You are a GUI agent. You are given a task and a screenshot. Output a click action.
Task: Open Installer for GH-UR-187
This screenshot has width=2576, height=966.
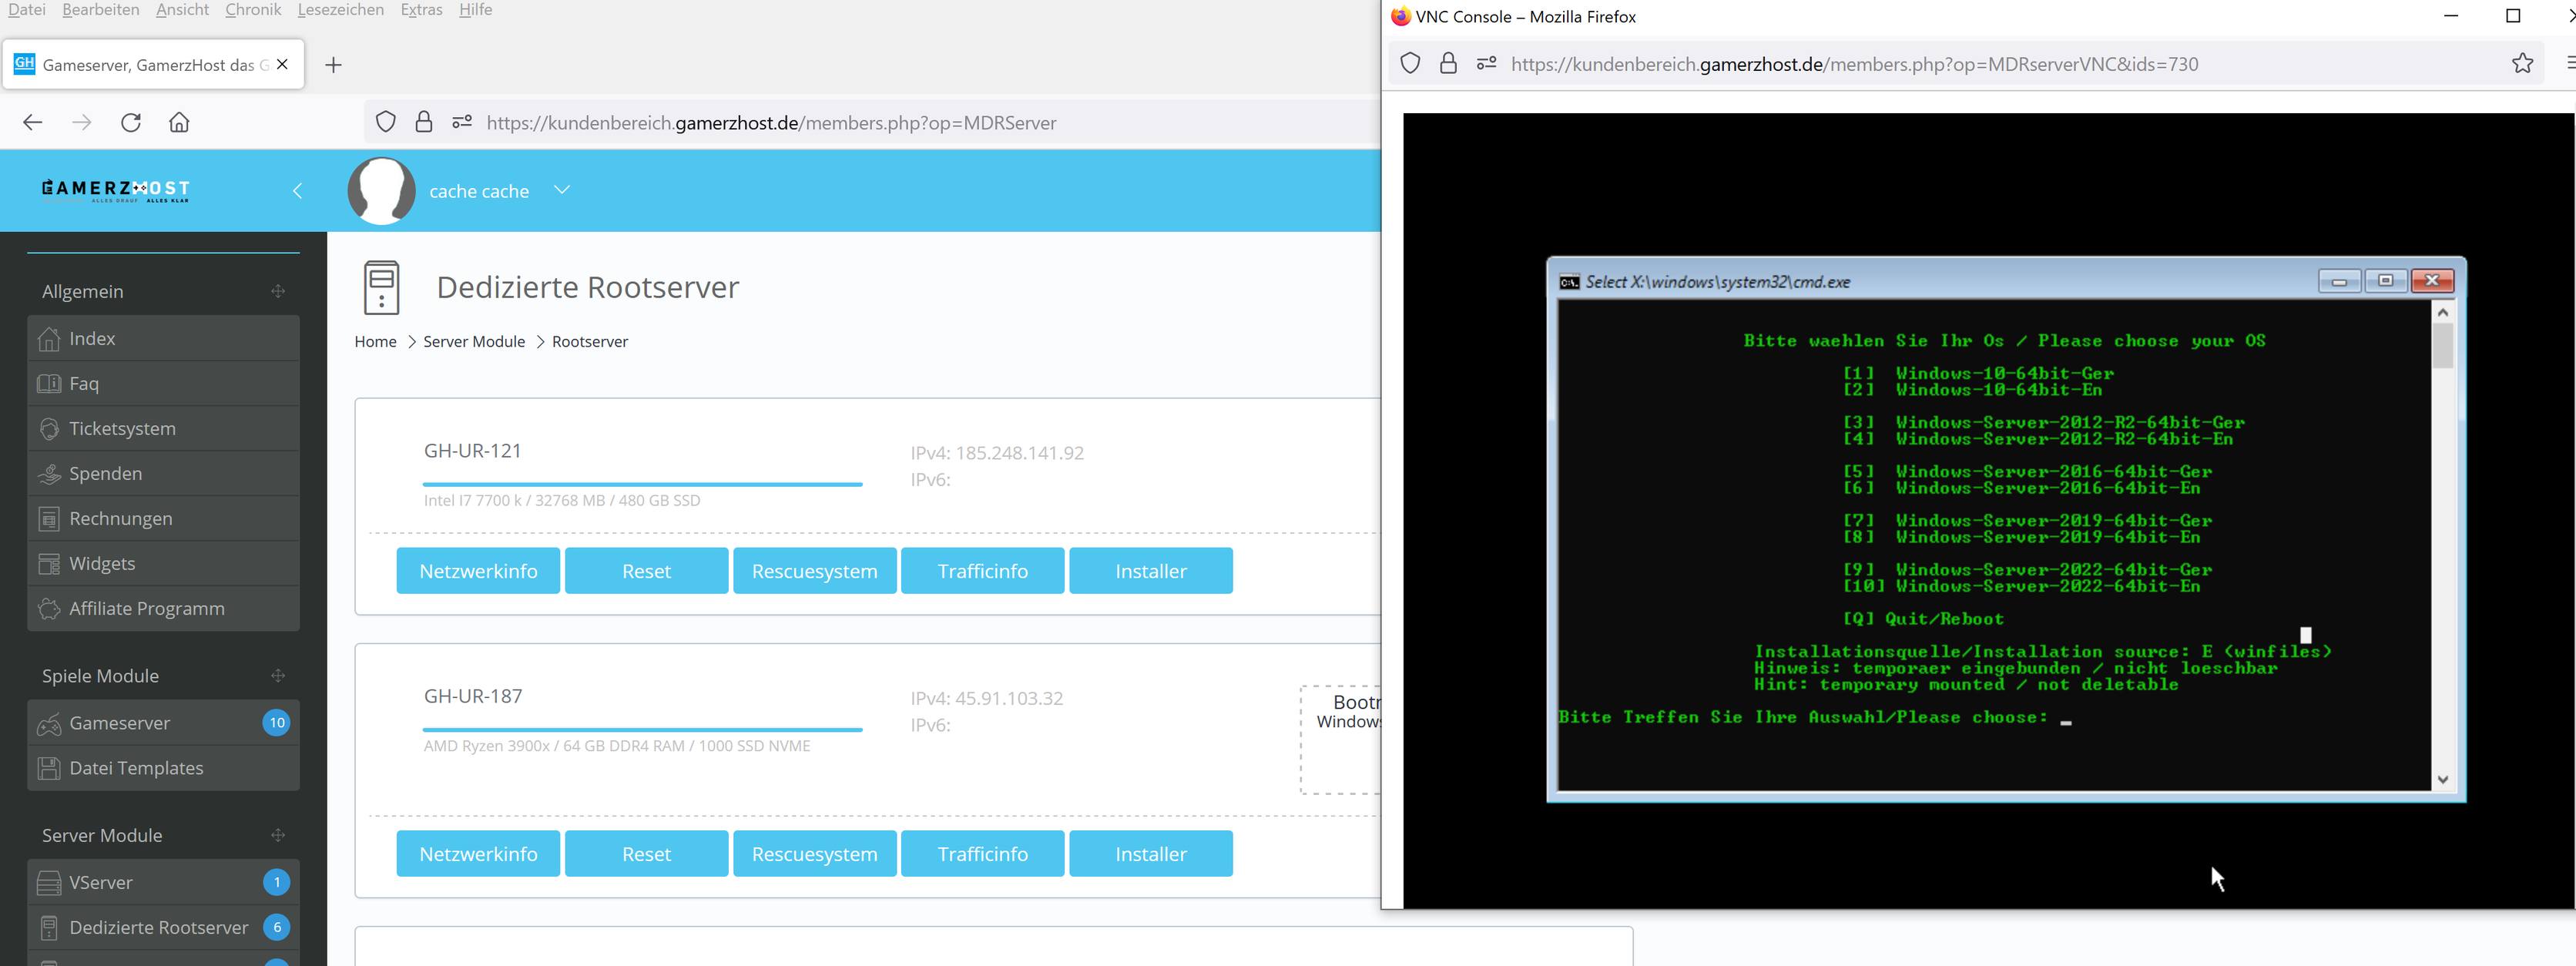[1151, 854]
